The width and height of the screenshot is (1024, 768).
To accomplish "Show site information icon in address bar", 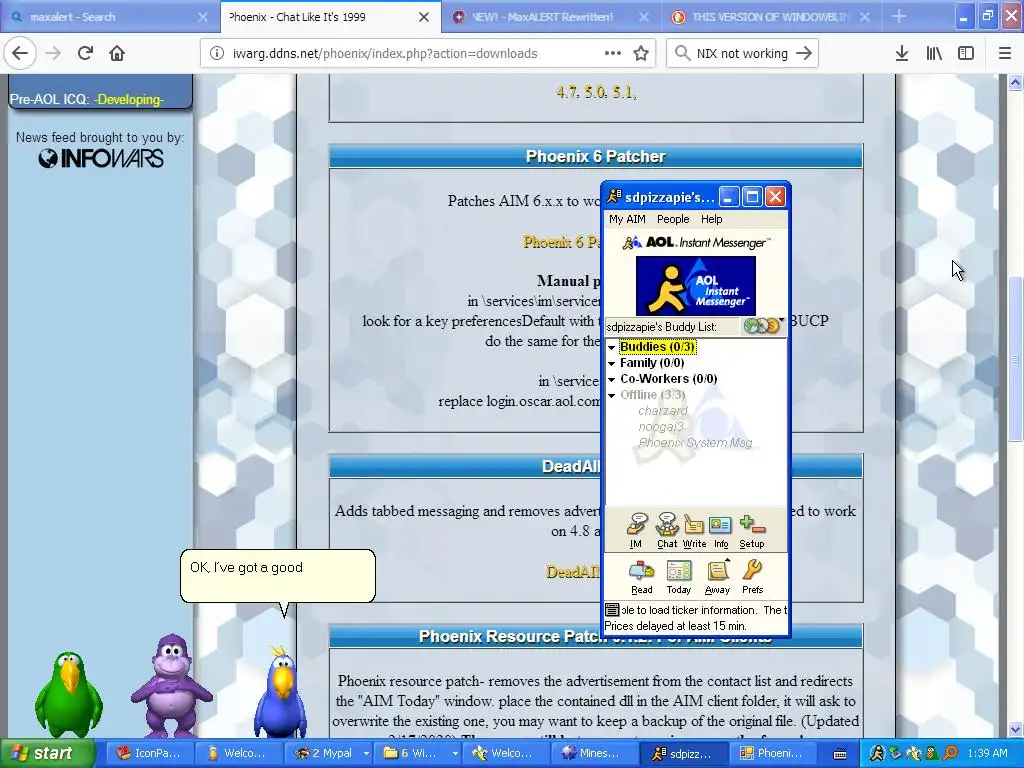I will 217,54.
